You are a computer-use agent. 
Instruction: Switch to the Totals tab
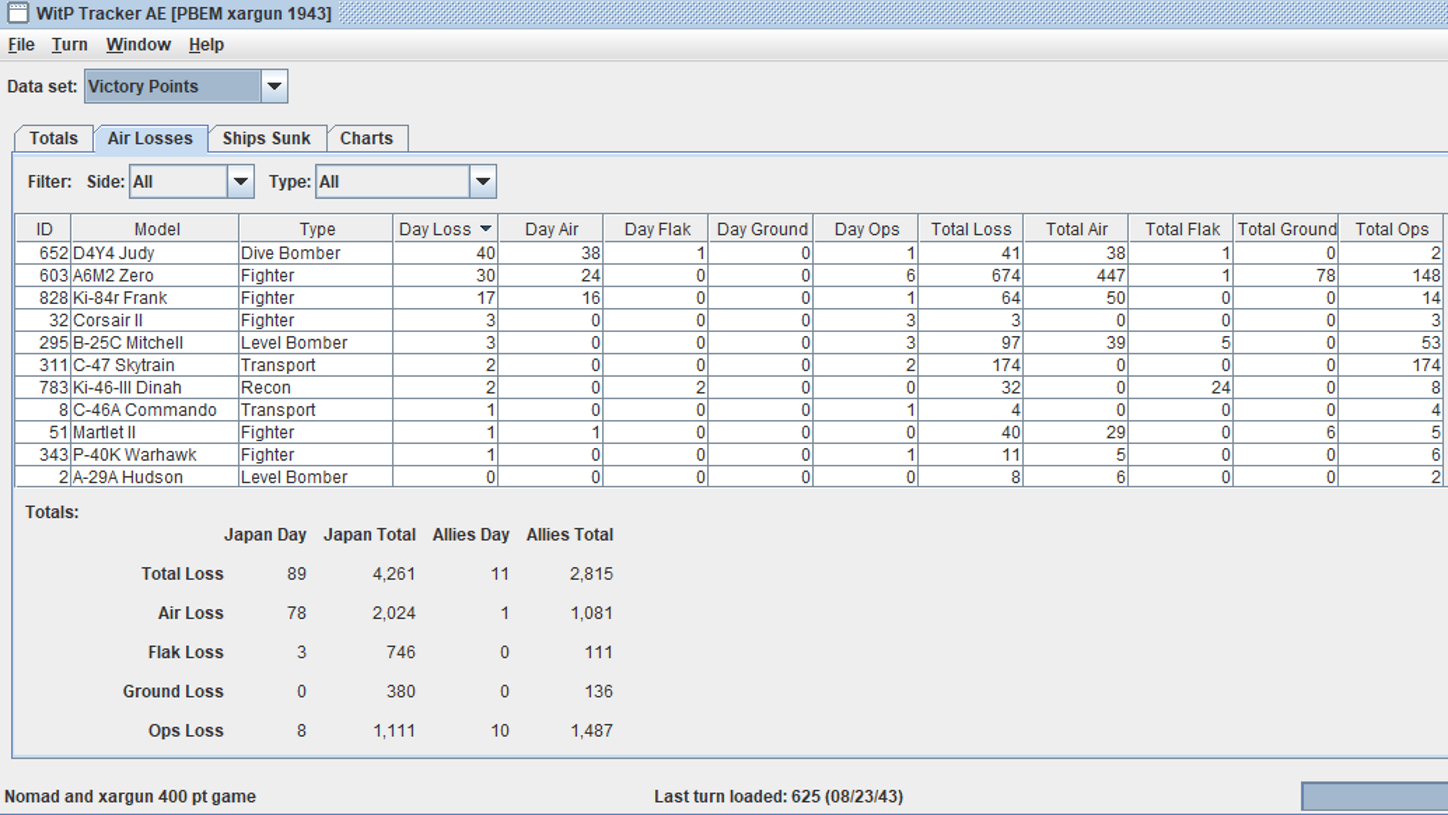[54, 138]
